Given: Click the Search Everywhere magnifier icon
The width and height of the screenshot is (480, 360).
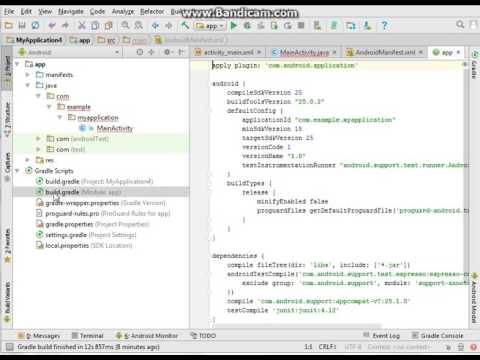Looking at the screenshot, I should [x=460, y=25].
